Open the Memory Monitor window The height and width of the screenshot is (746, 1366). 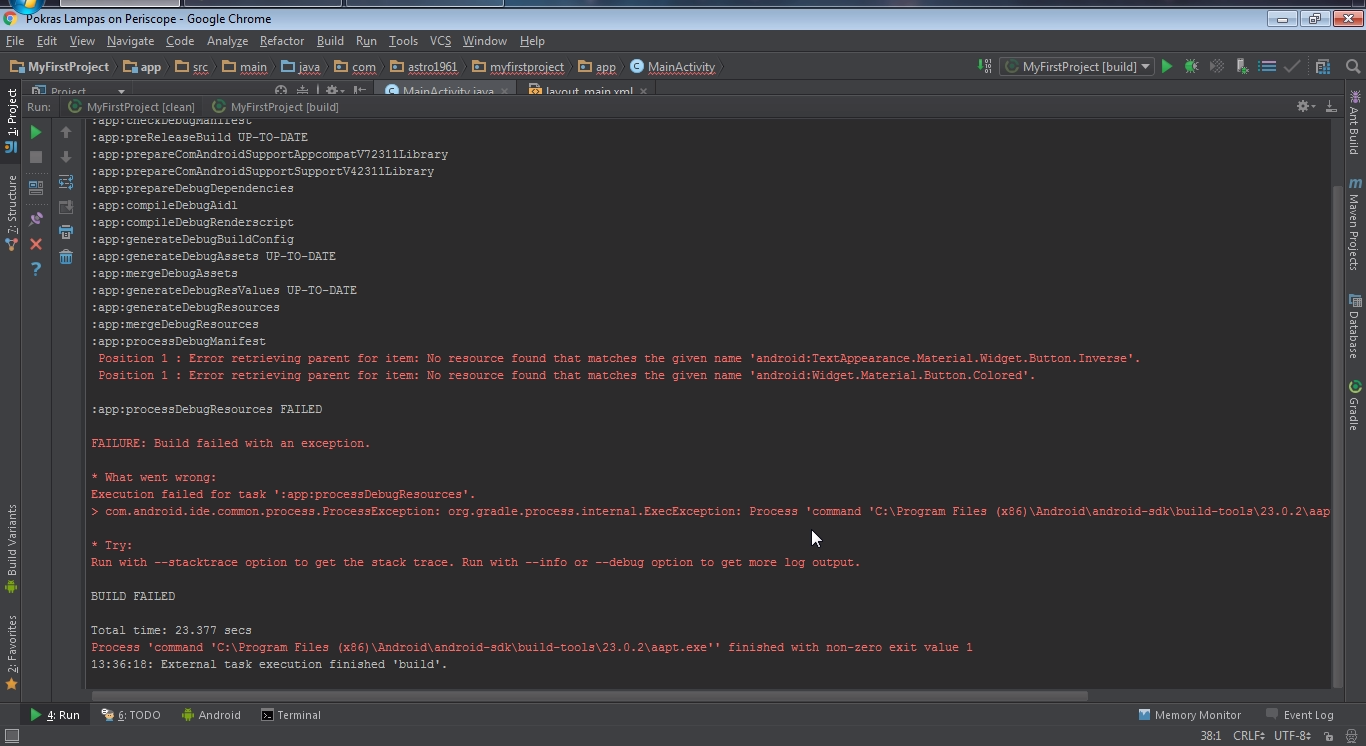[1190, 715]
